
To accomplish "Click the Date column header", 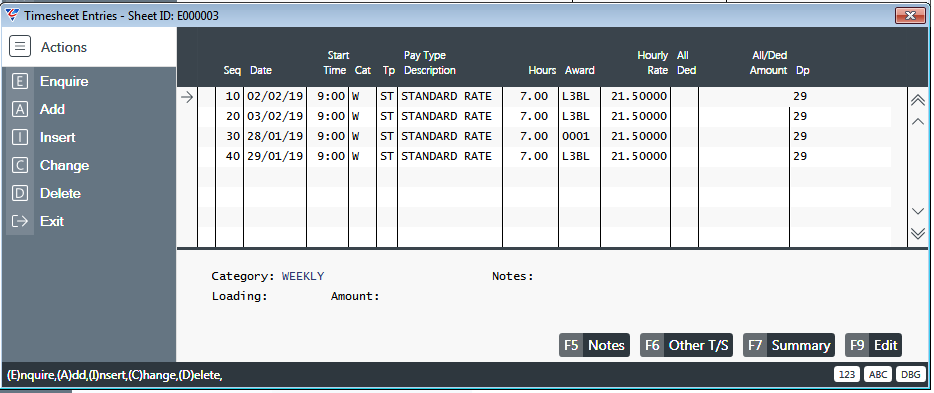I will click(261, 70).
